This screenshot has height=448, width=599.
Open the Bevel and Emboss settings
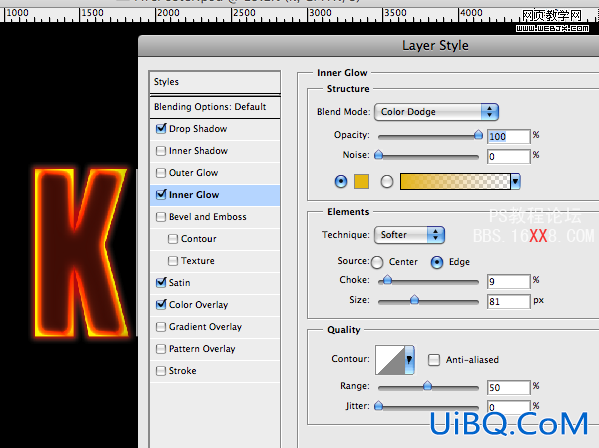click(x=207, y=217)
